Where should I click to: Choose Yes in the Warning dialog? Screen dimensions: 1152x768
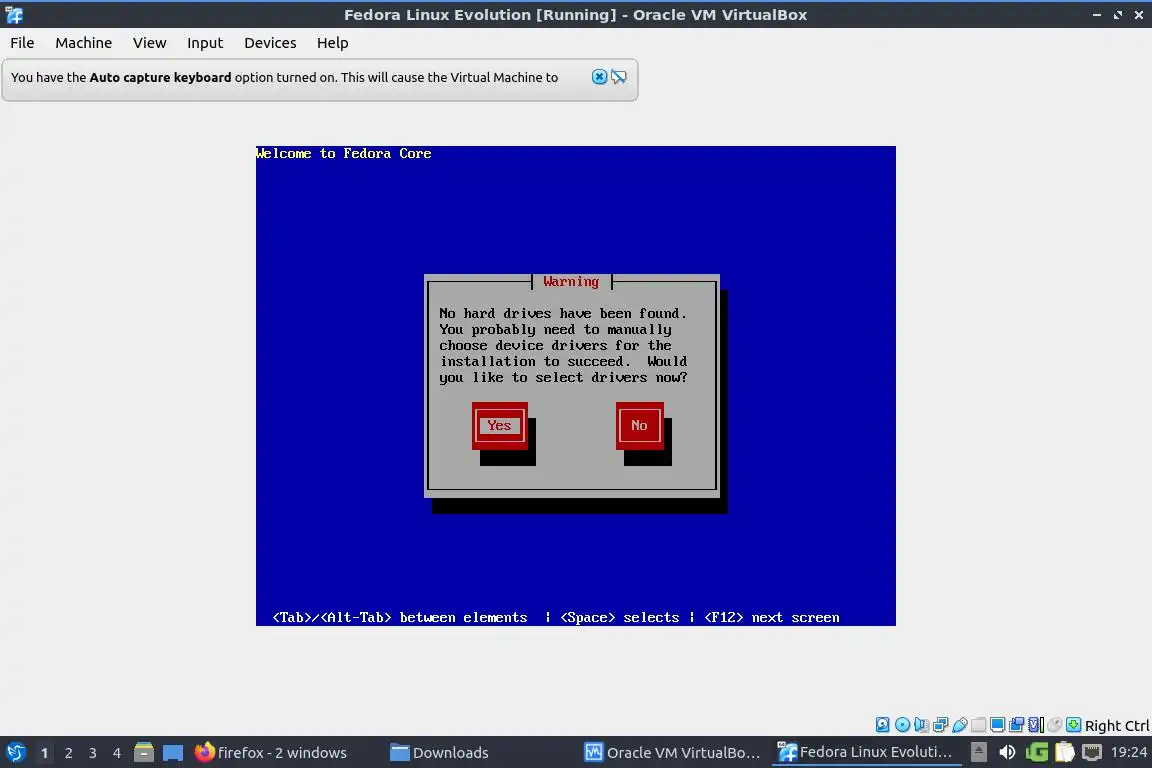point(500,426)
